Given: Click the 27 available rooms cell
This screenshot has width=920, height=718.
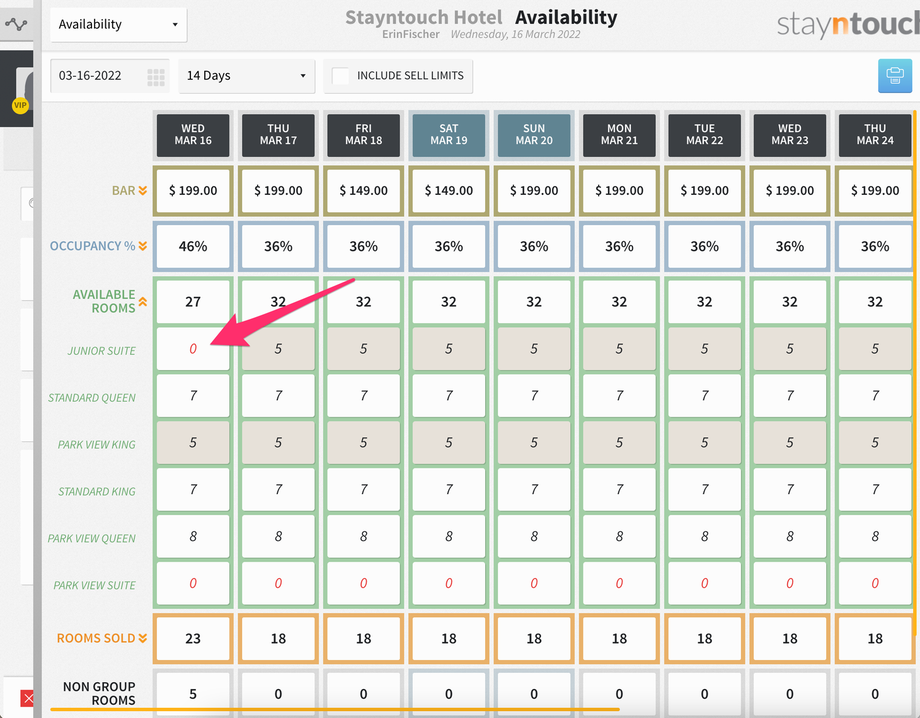Looking at the screenshot, I should 193,302.
